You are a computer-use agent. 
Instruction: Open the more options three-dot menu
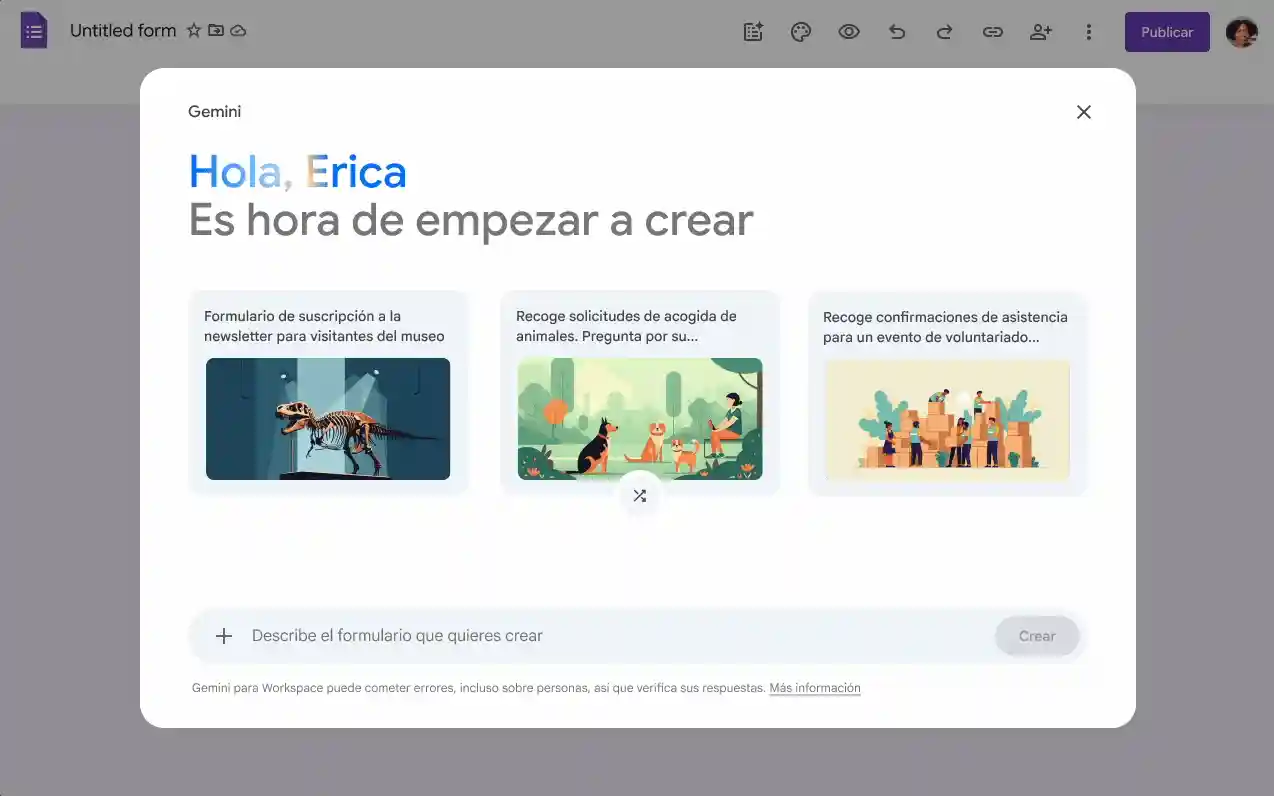click(1088, 31)
